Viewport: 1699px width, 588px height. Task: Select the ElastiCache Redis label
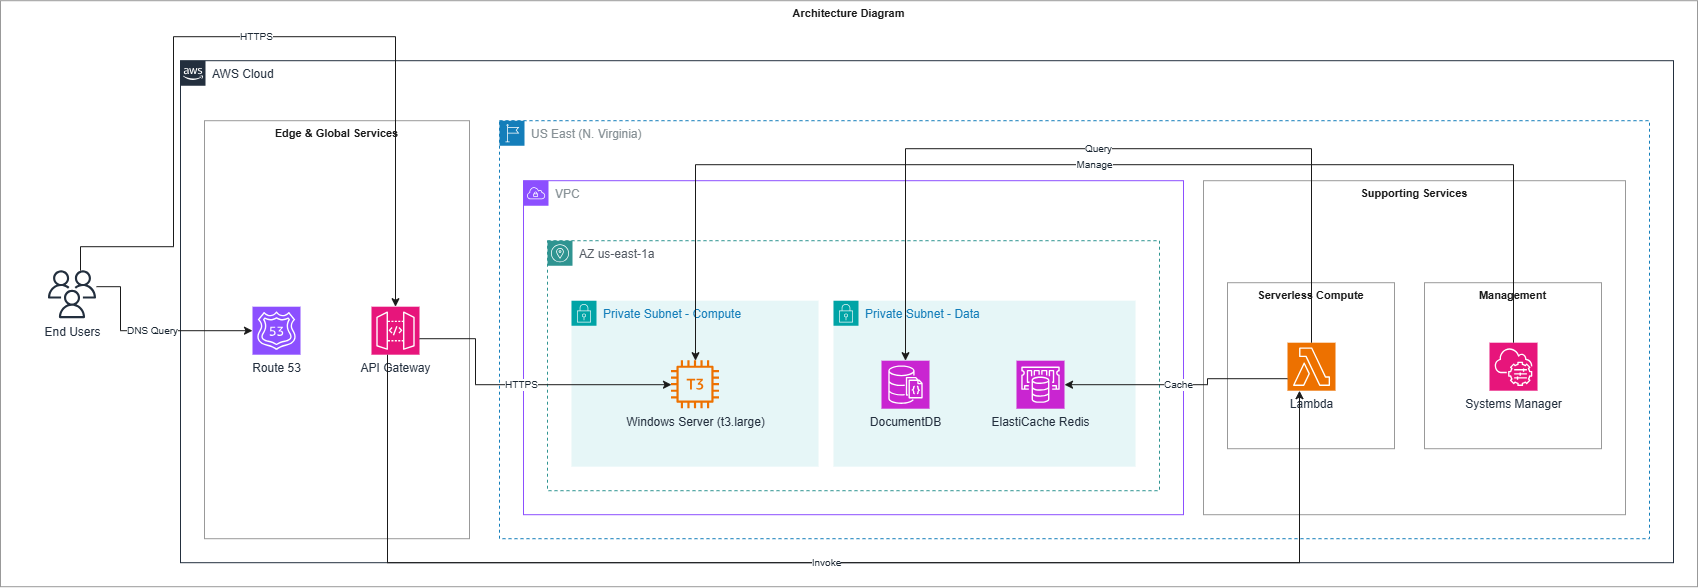1040,422
